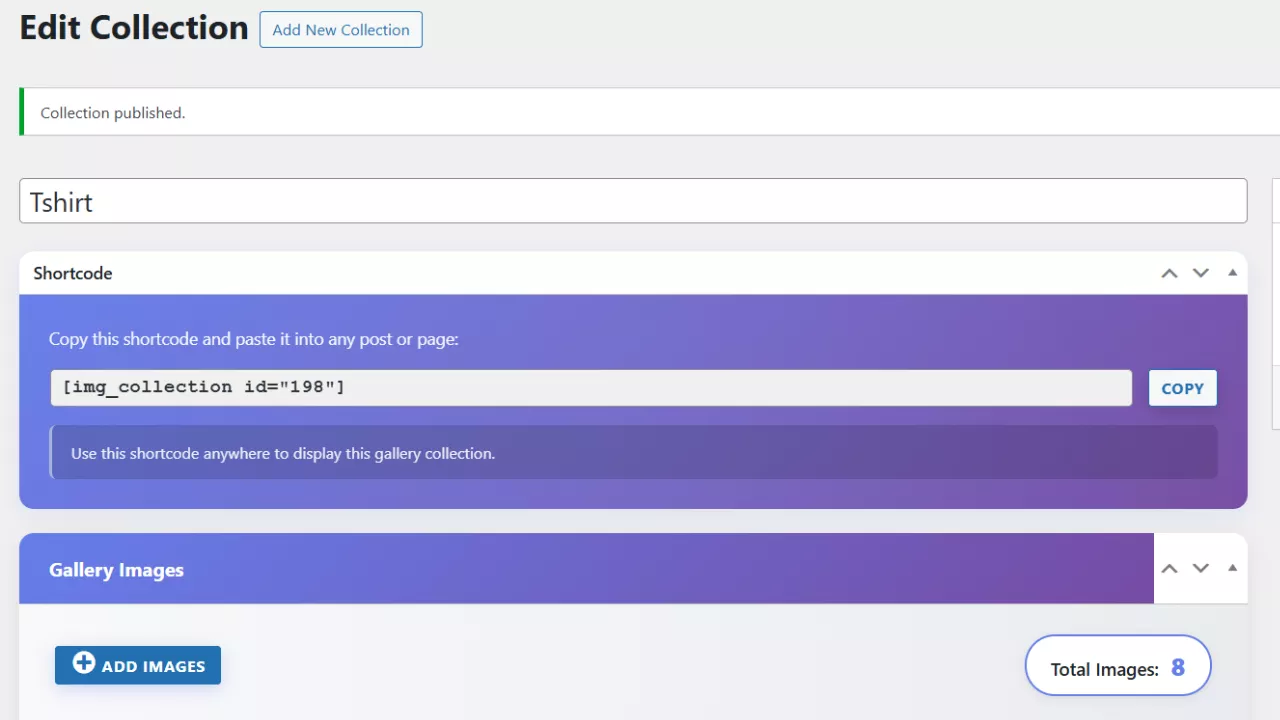The height and width of the screenshot is (720, 1280).
Task: Click the Gallery Images panel heading
Action: pos(116,570)
